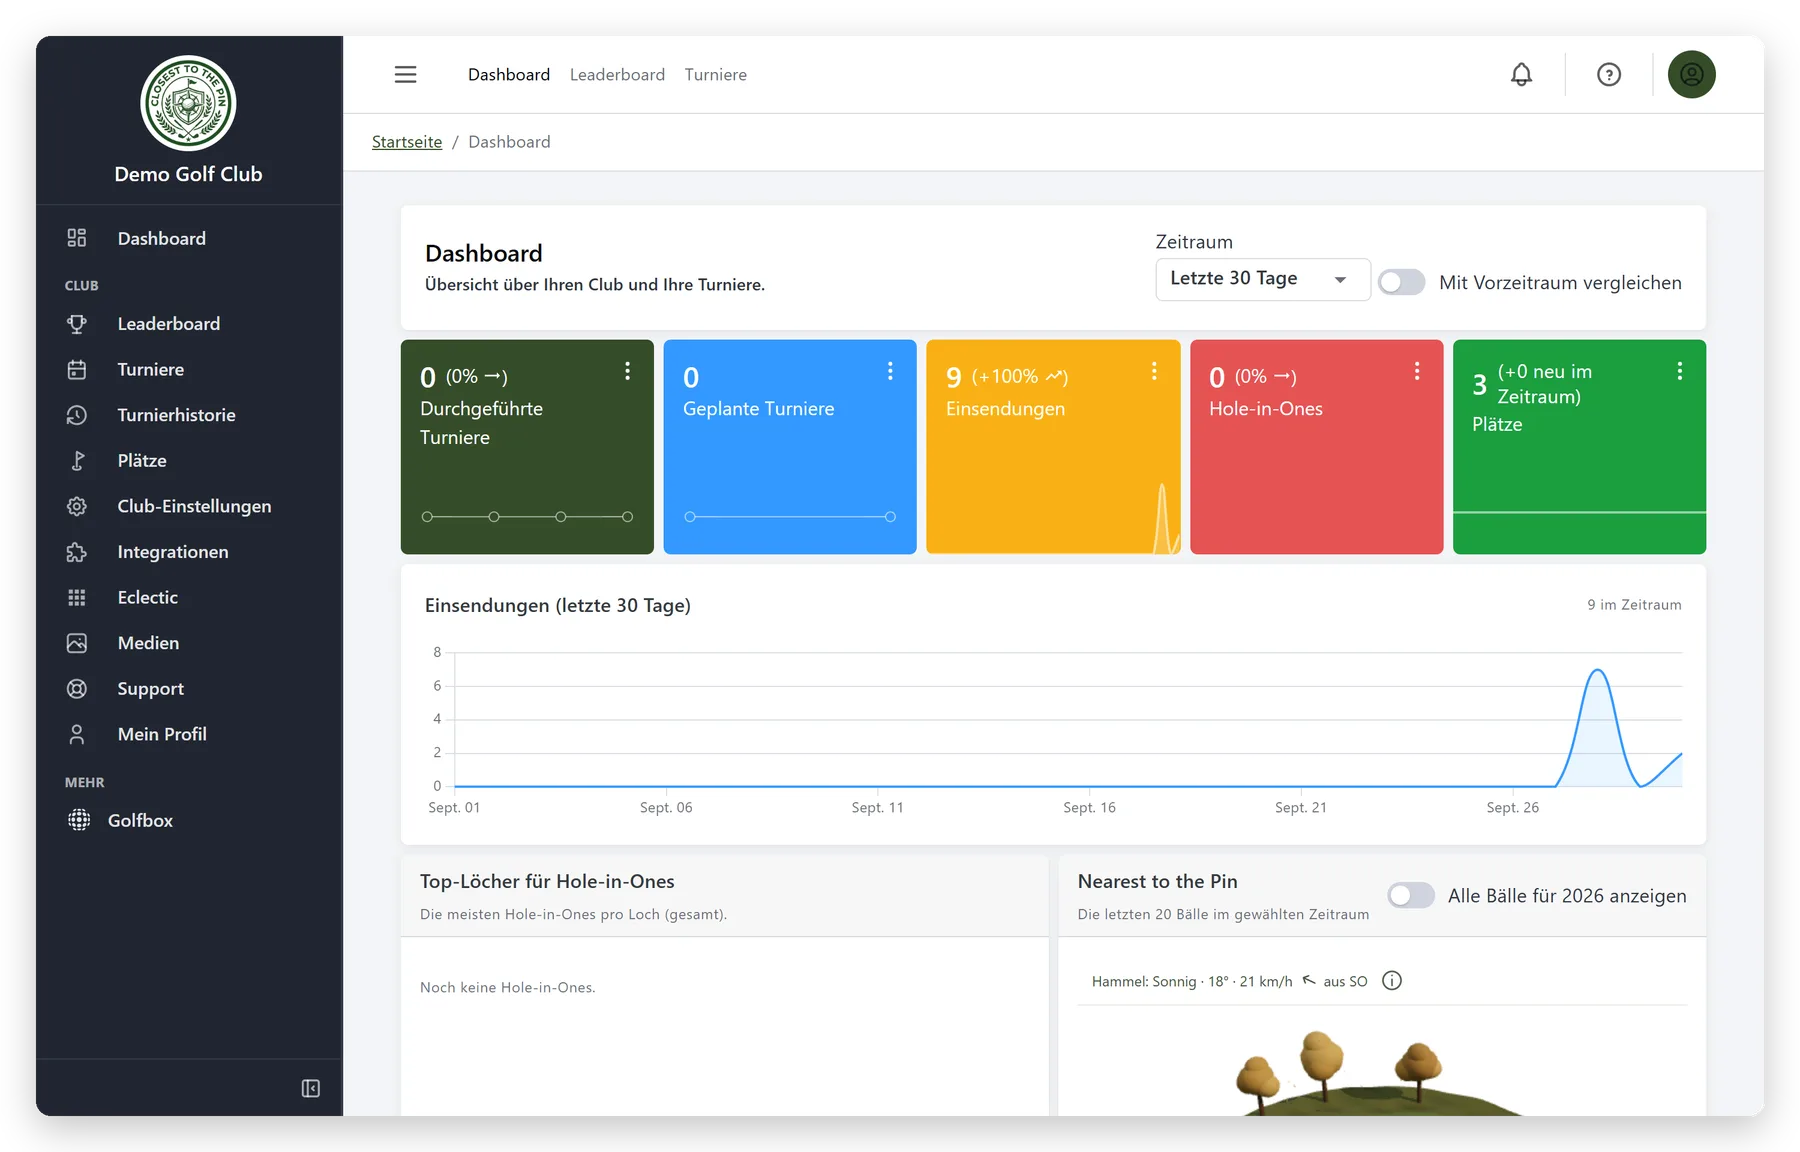Collapse the sidebar with the bottom icon
Image resolution: width=1800 pixels, height=1152 pixels.
[x=311, y=1088]
